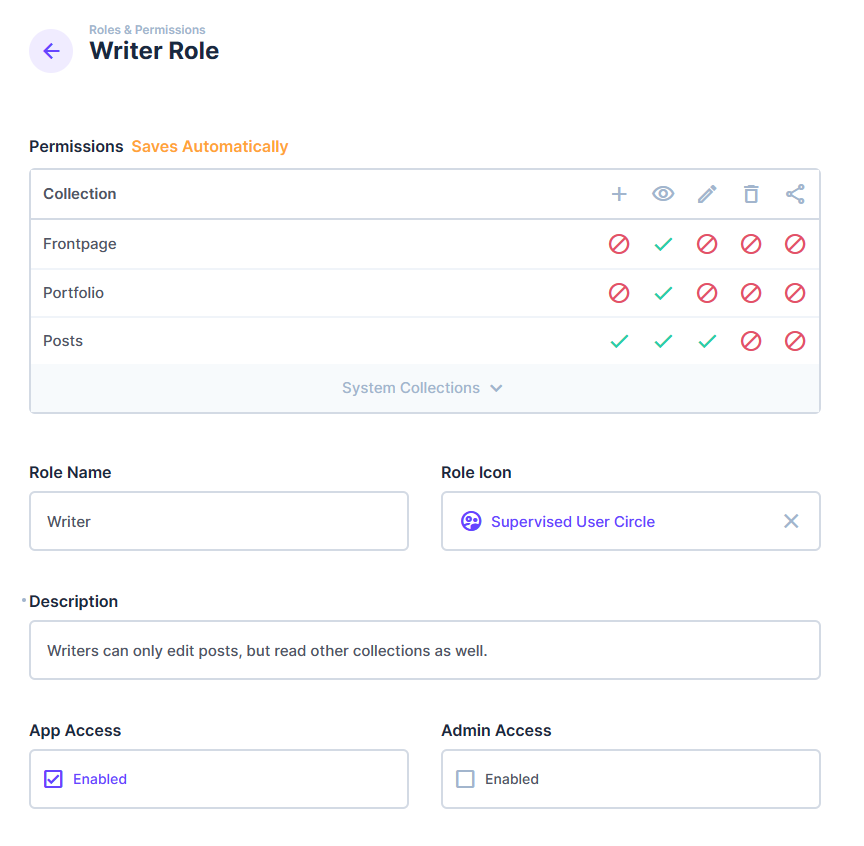The height and width of the screenshot is (846, 864).
Task: Click the Description text field
Action: click(425, 650)
